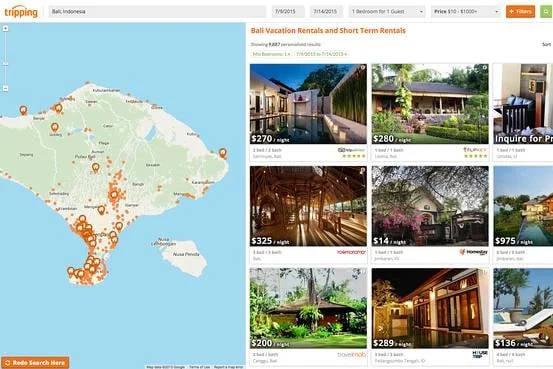Click the Bali, Indonesia location field

coord(157,12)
